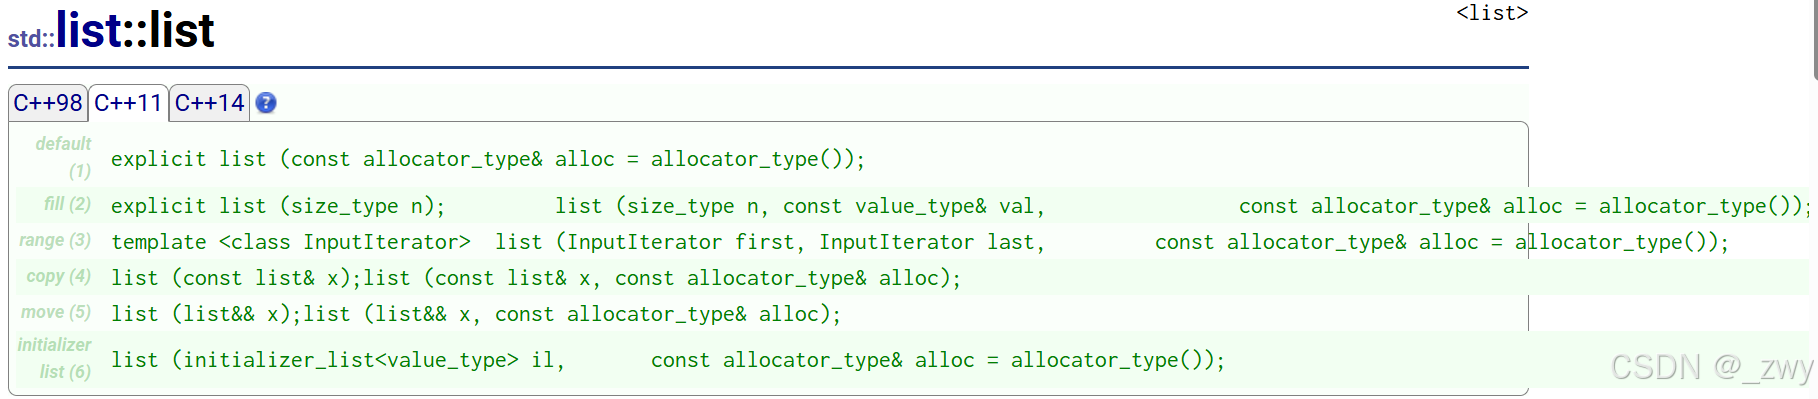Click the list::list page heading
Screen dimensions: 1818x399
[x=135, y=30]
